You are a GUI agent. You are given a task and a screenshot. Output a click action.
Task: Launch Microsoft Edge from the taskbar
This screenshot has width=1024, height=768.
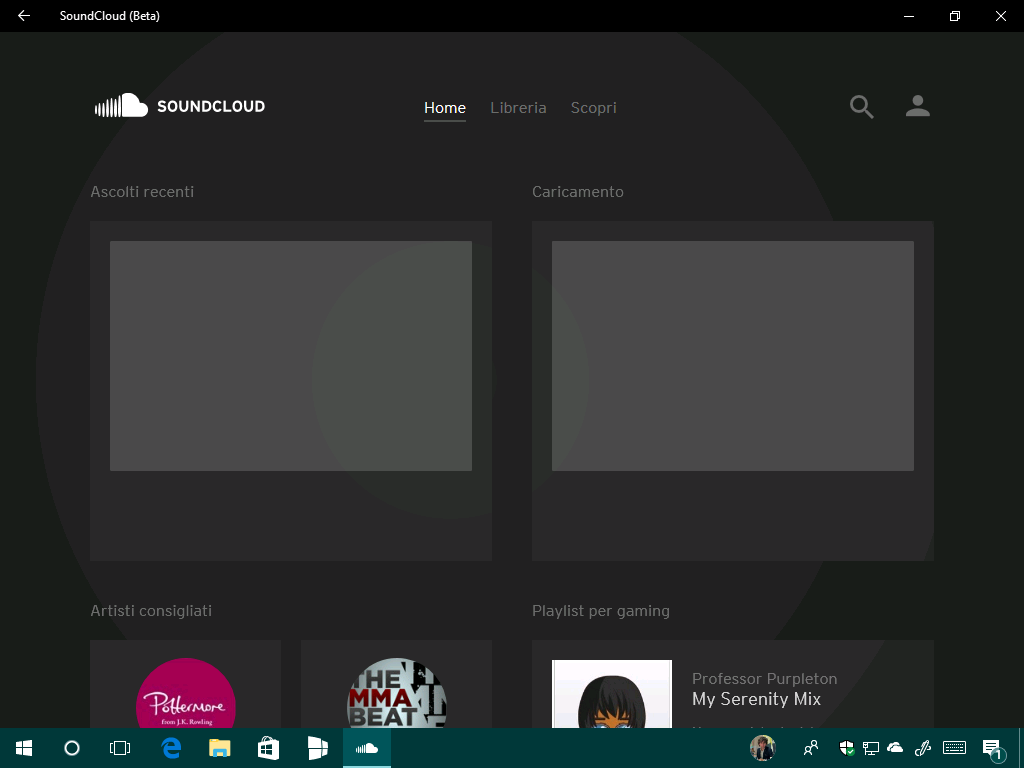[x=171, y=748]
